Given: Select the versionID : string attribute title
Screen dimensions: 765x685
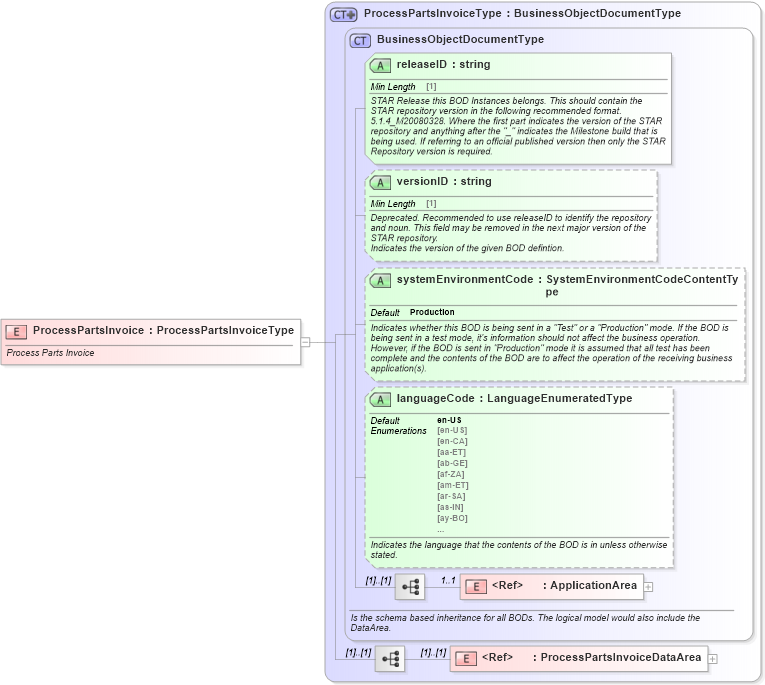Looking at the screenshot, I should tap(444, 181).
